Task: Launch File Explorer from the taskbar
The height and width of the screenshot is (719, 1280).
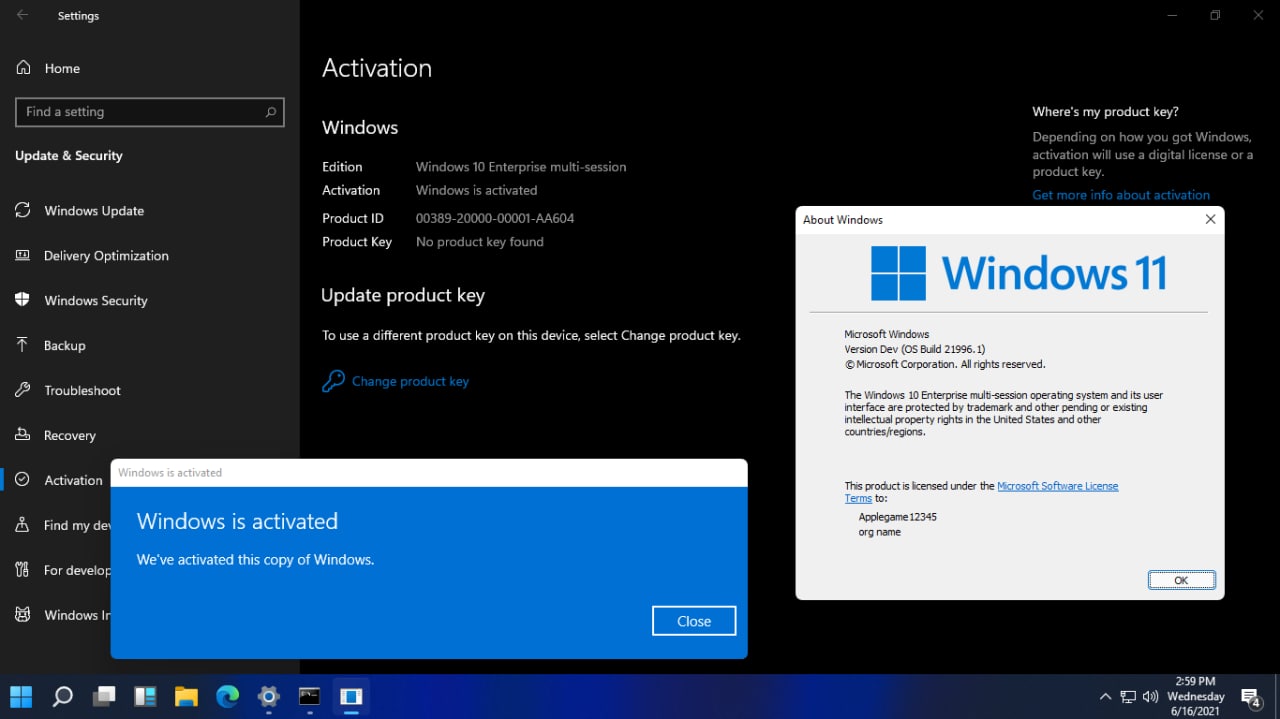Action: click(186, 696)
